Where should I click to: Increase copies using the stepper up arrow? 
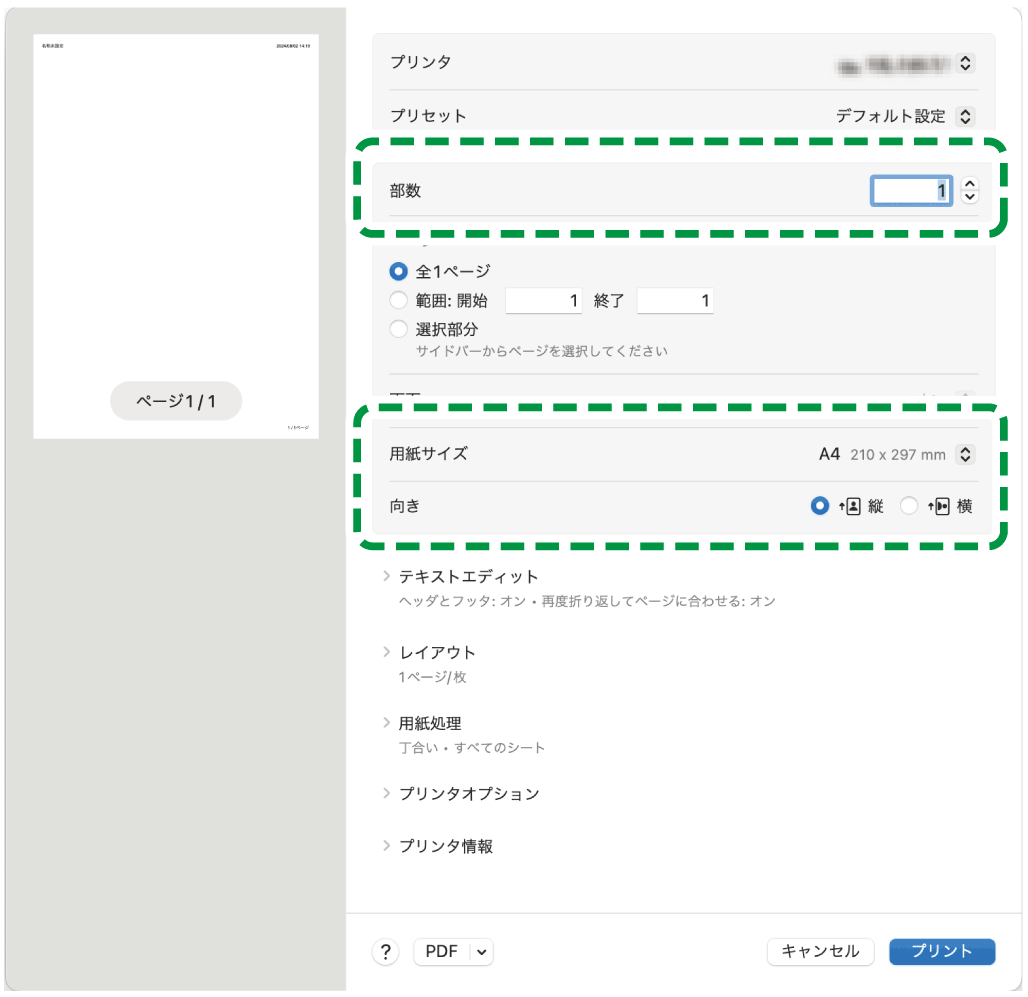(x=969, y=185)
